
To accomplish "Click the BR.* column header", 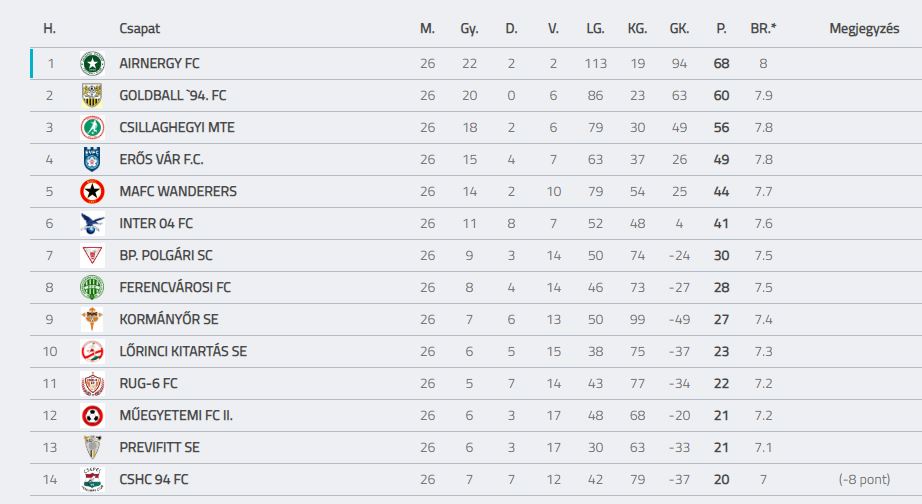I will click(x=763, y=28).
